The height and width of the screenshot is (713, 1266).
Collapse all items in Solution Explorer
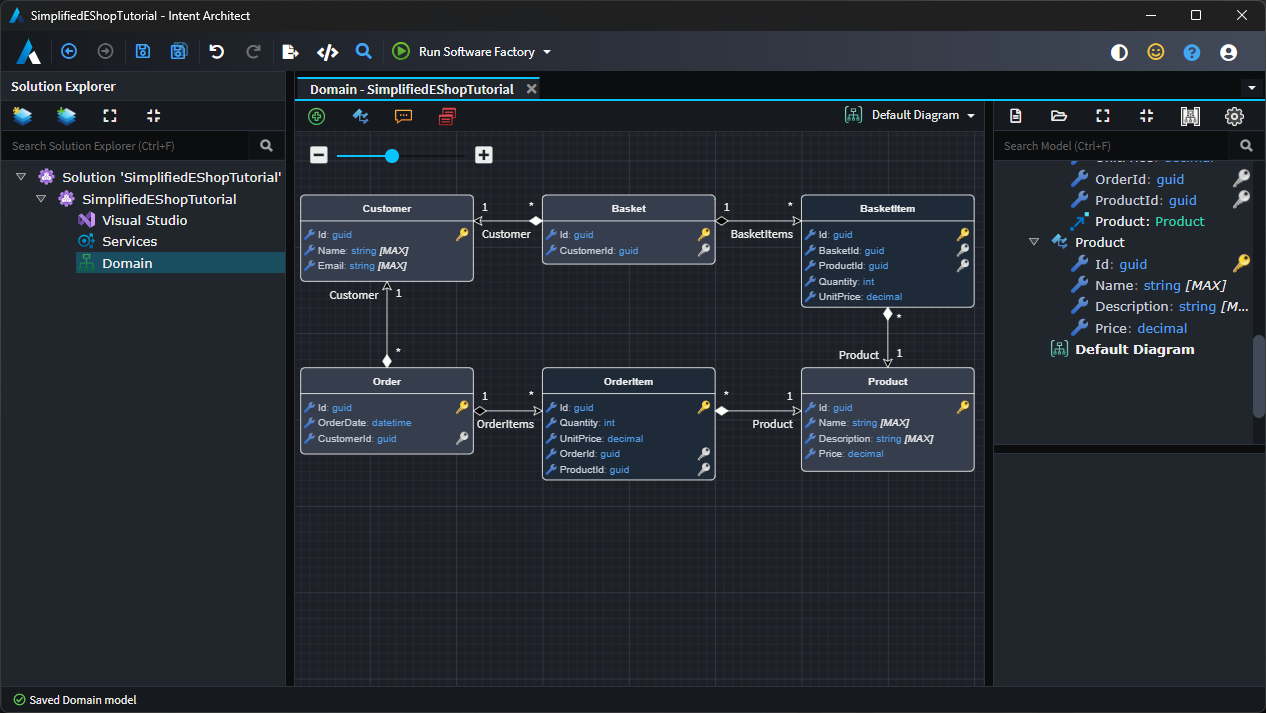(153, 116)
